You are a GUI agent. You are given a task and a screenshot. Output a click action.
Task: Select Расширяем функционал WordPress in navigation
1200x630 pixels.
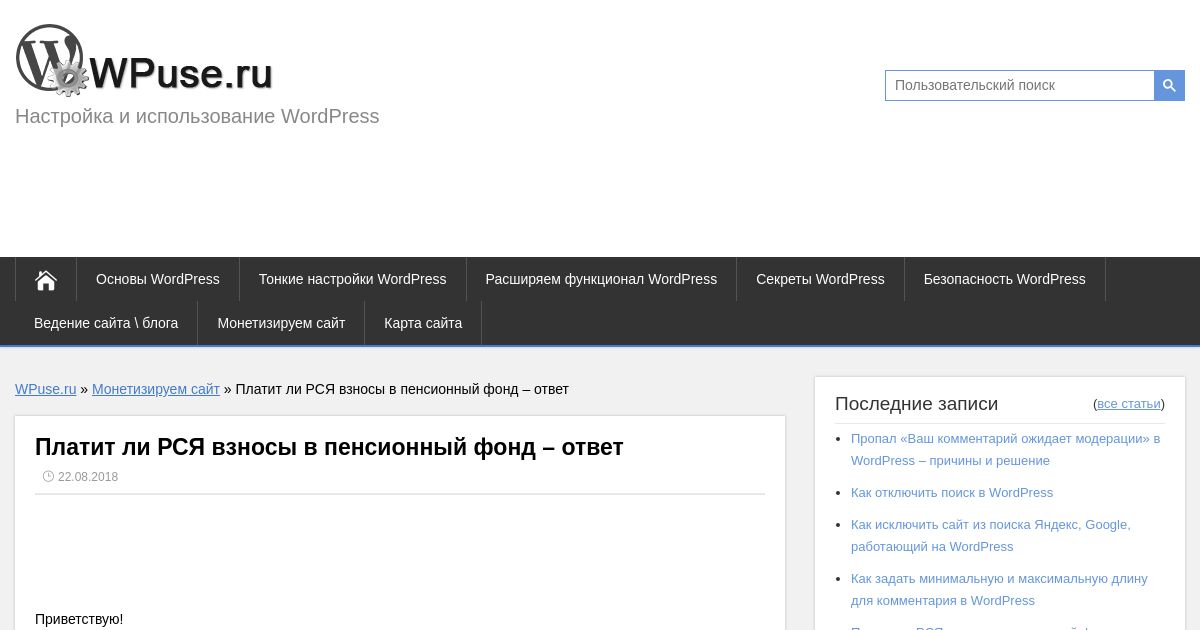[x=601, y=280]
